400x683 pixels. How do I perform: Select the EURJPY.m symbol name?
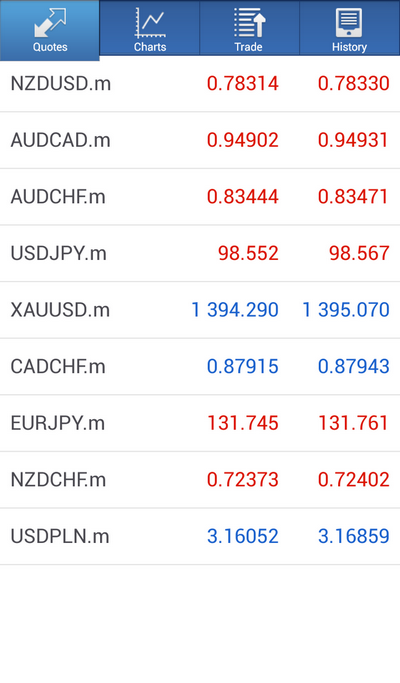[x=58, y=423]
